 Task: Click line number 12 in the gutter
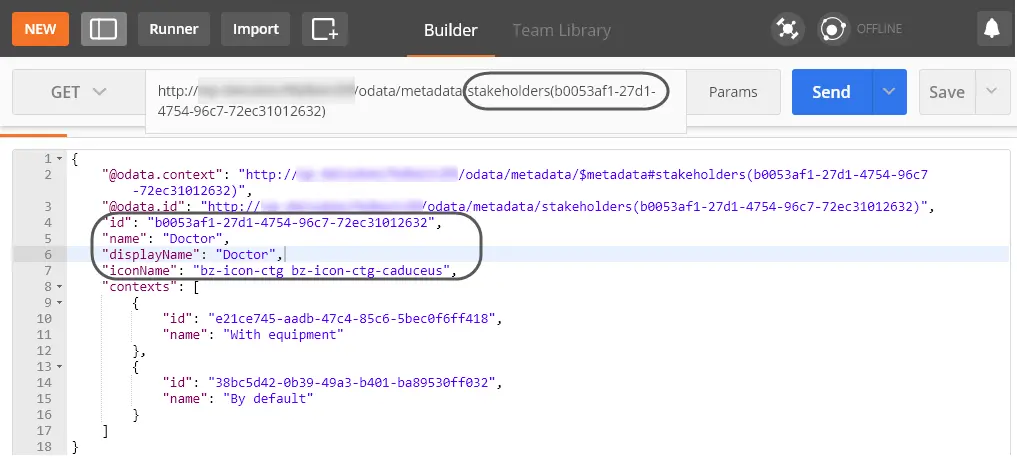click(x=43, y=351)
